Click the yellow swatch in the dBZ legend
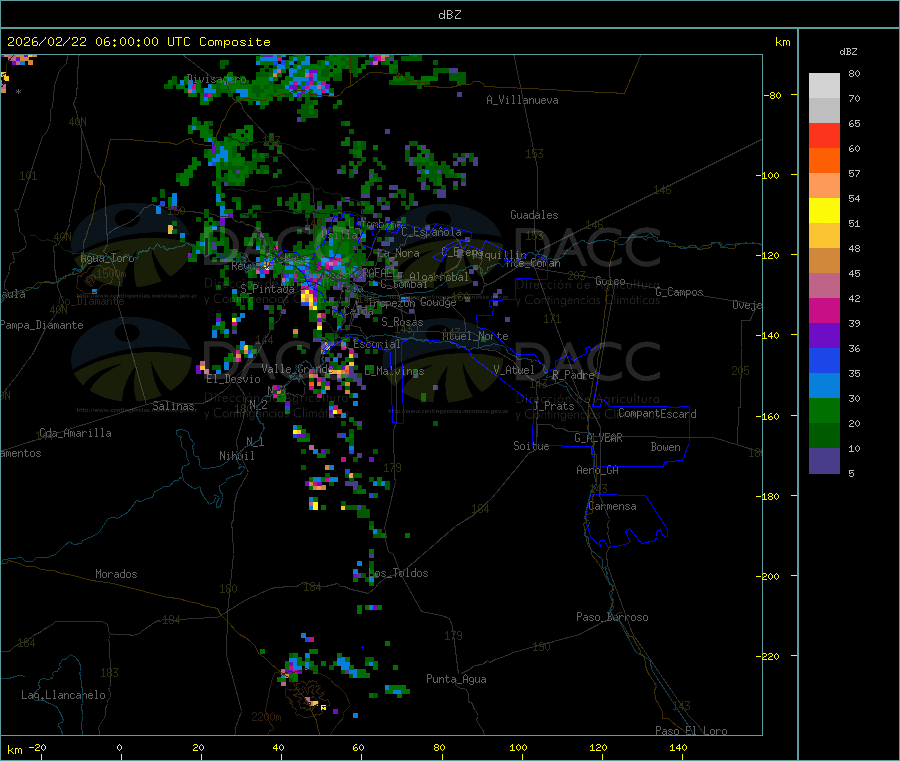This screenshot has height=761, width=900. pyautogui.click(x=824, y=211)
